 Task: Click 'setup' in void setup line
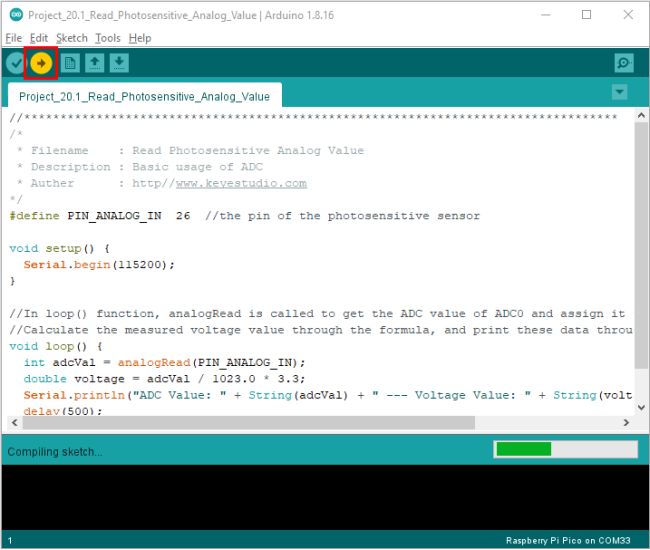point(63,249)
